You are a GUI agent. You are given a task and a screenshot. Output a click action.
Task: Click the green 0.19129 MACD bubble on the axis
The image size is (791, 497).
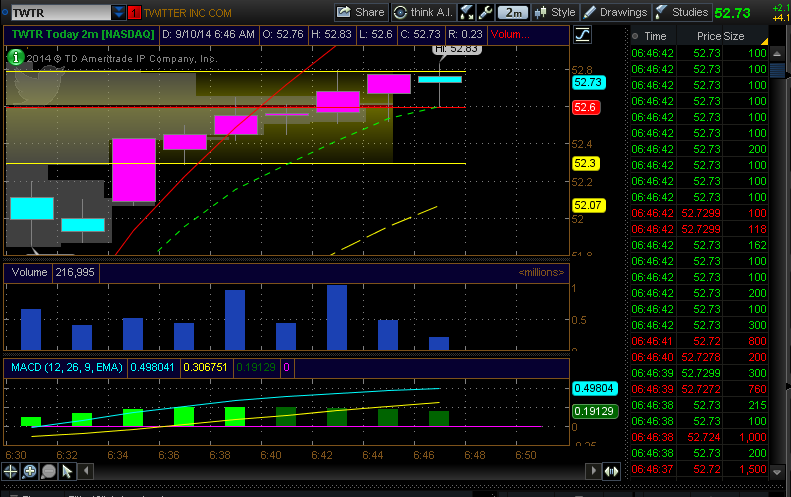(595, 411)
